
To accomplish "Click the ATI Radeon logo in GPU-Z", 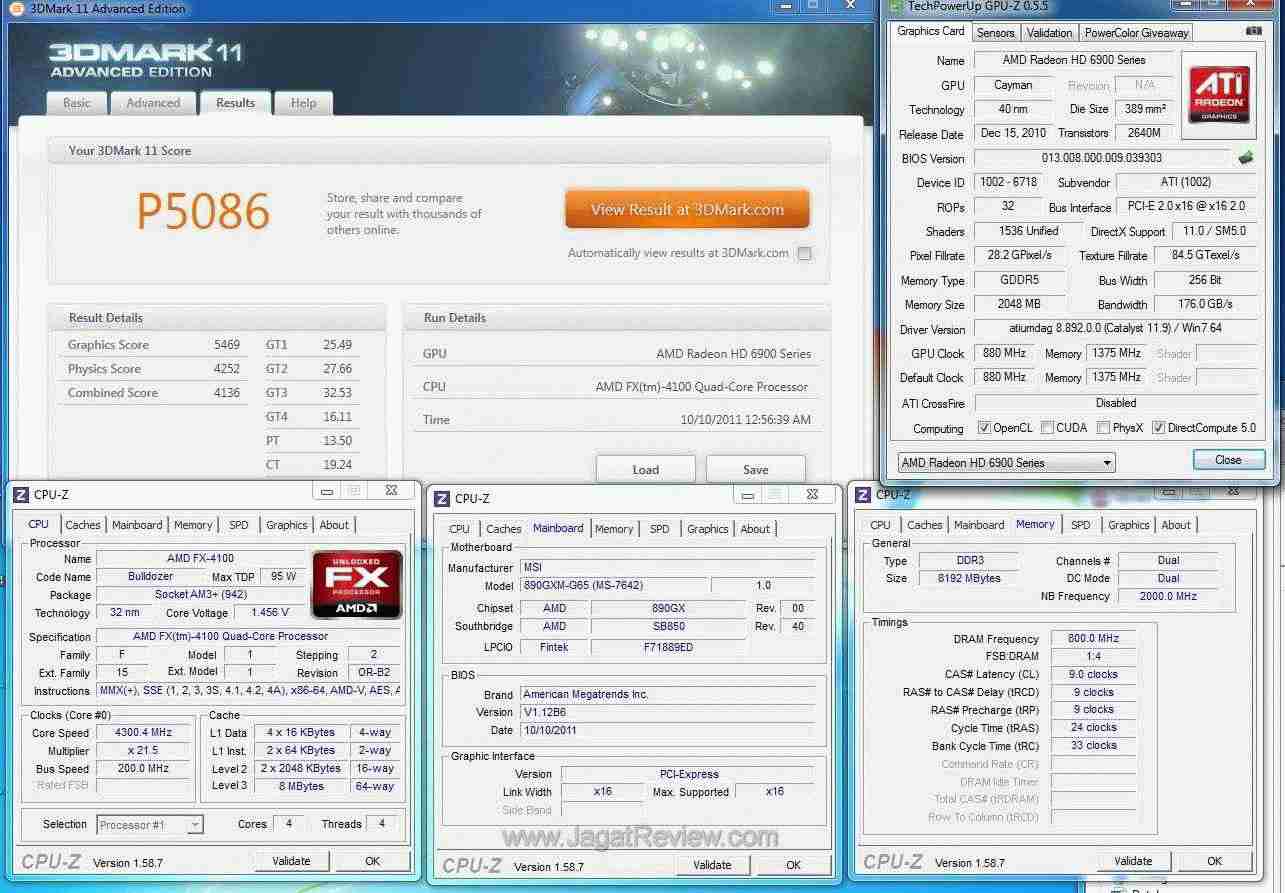I will 1218,94.
